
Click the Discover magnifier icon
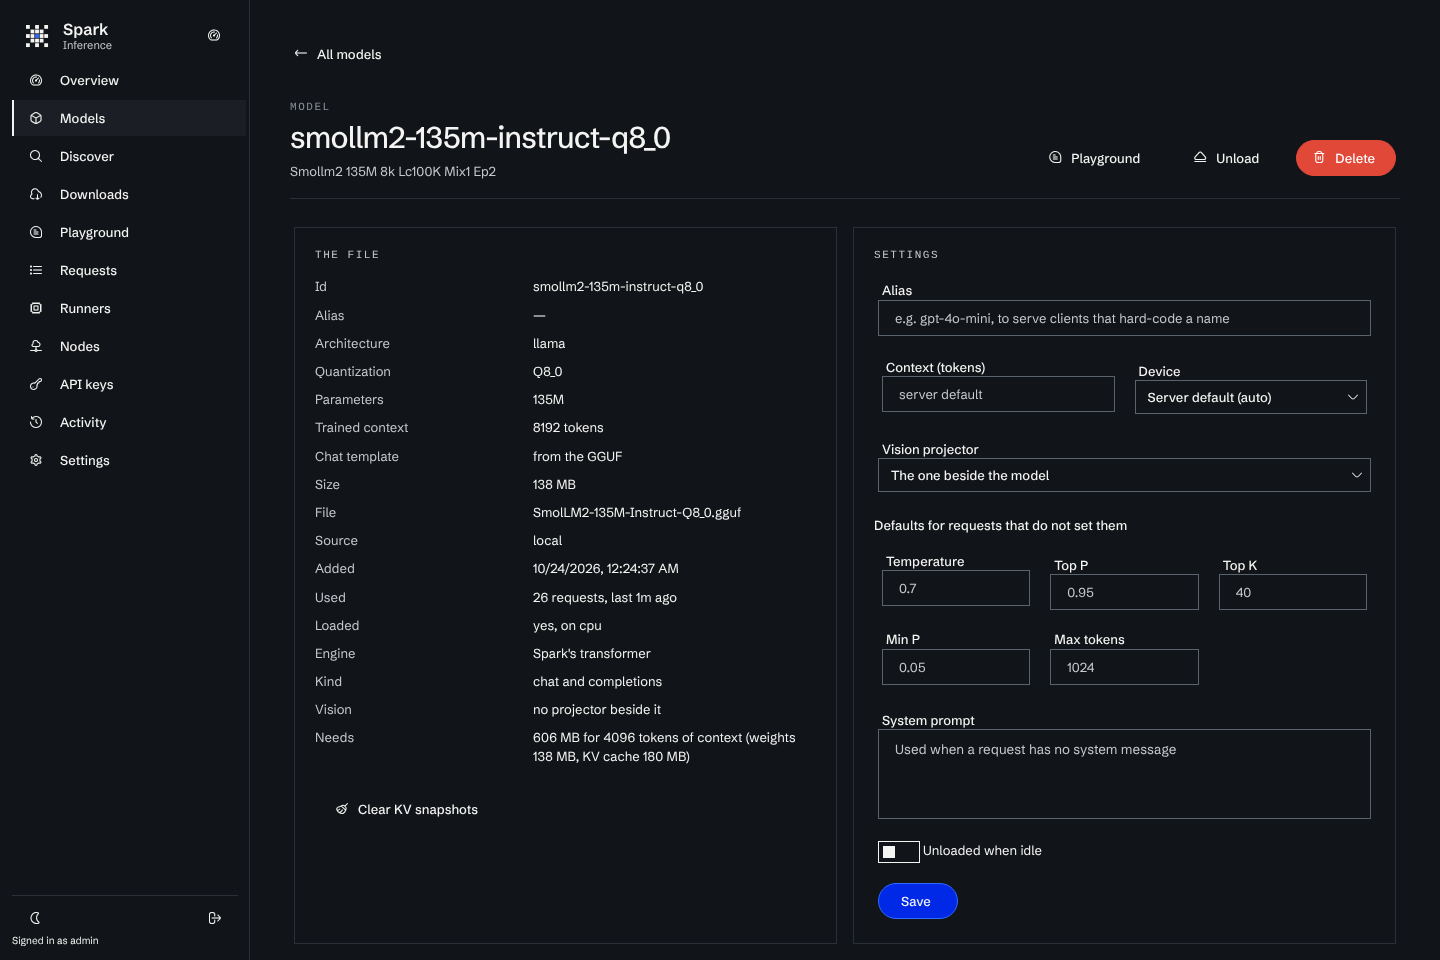[x=36, y=156]
